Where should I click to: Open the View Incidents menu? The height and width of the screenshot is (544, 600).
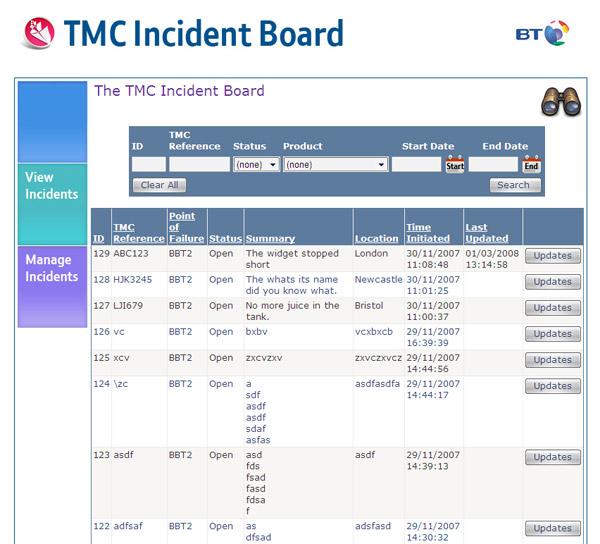(x=52, y=204)
